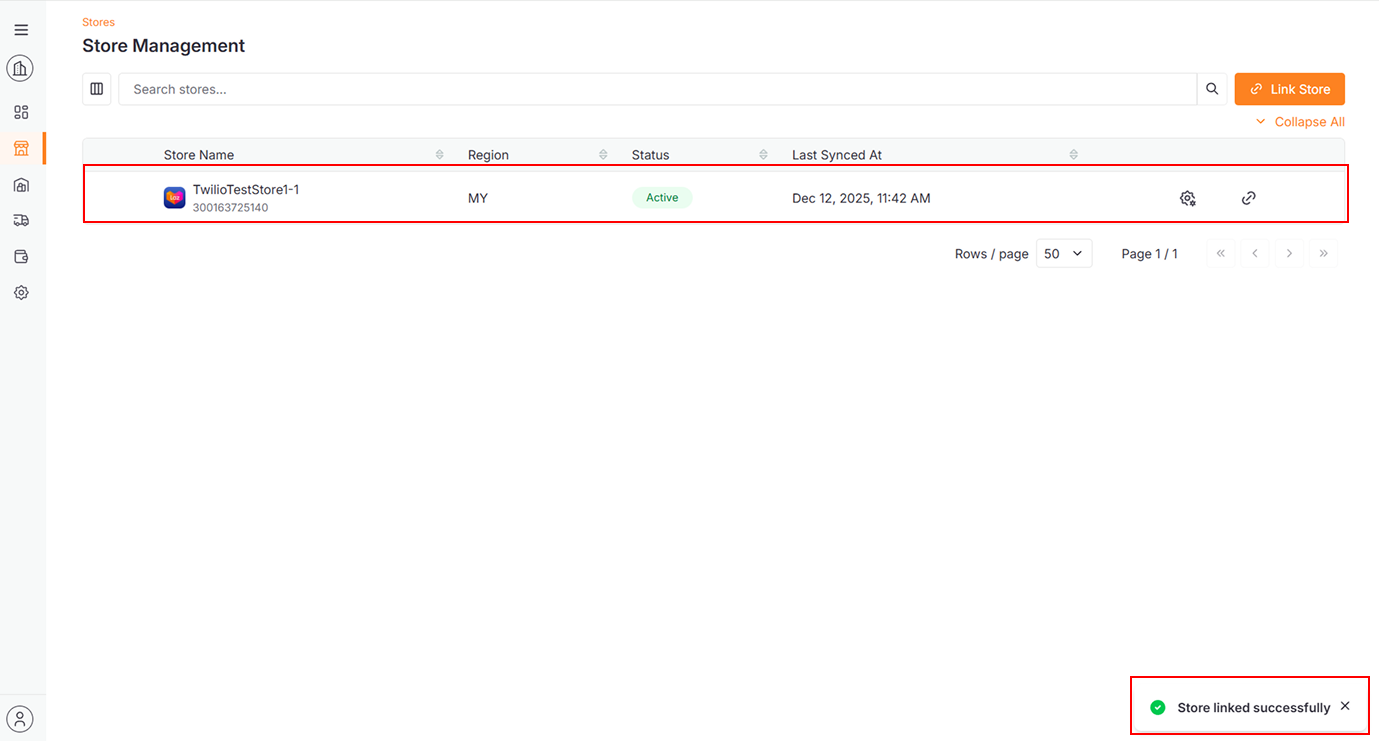Image resolution: width=1379 pixels, height=741 pixels.
Task: Open the warehouse icon in sidebar
Action: [21, 185]
